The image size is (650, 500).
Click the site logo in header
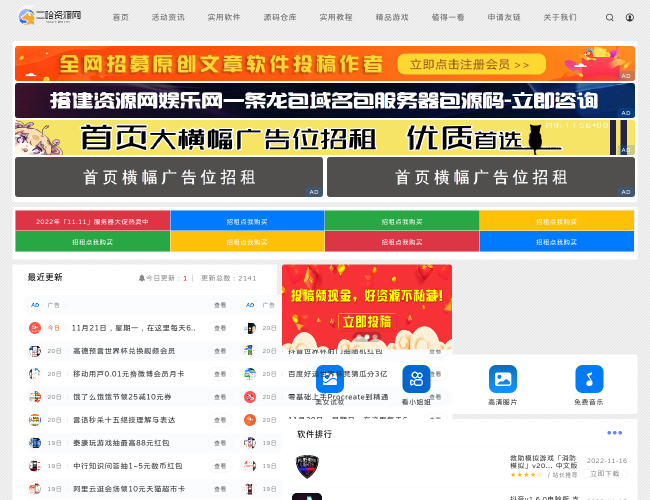[50, 17]
